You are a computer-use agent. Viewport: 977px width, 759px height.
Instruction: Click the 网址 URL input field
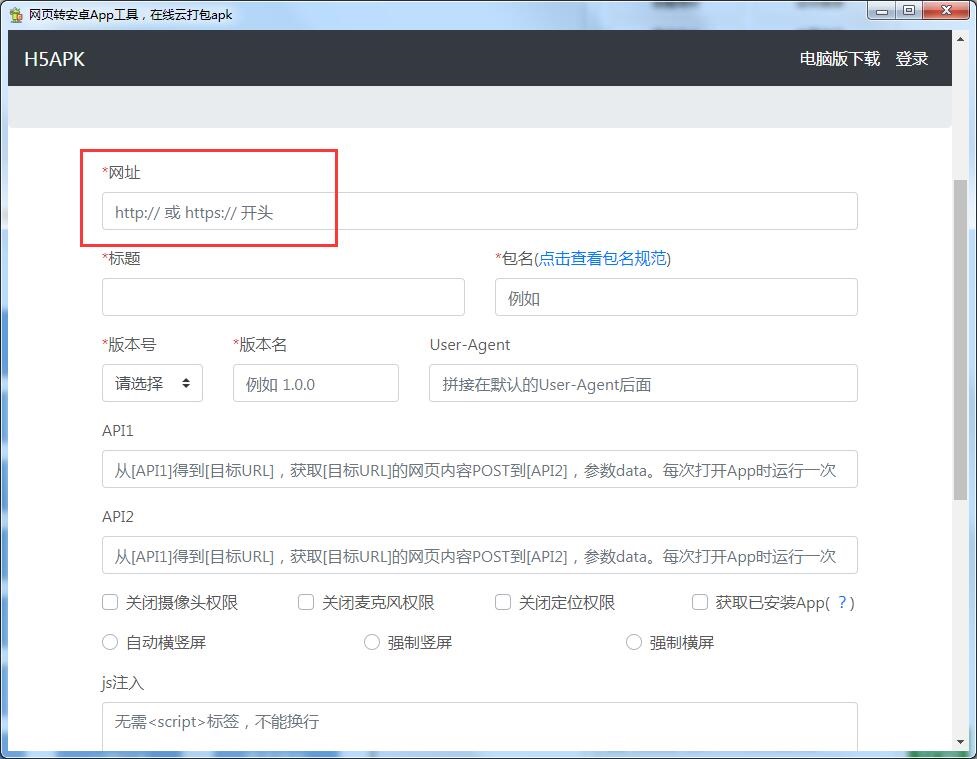pos(479,212)
